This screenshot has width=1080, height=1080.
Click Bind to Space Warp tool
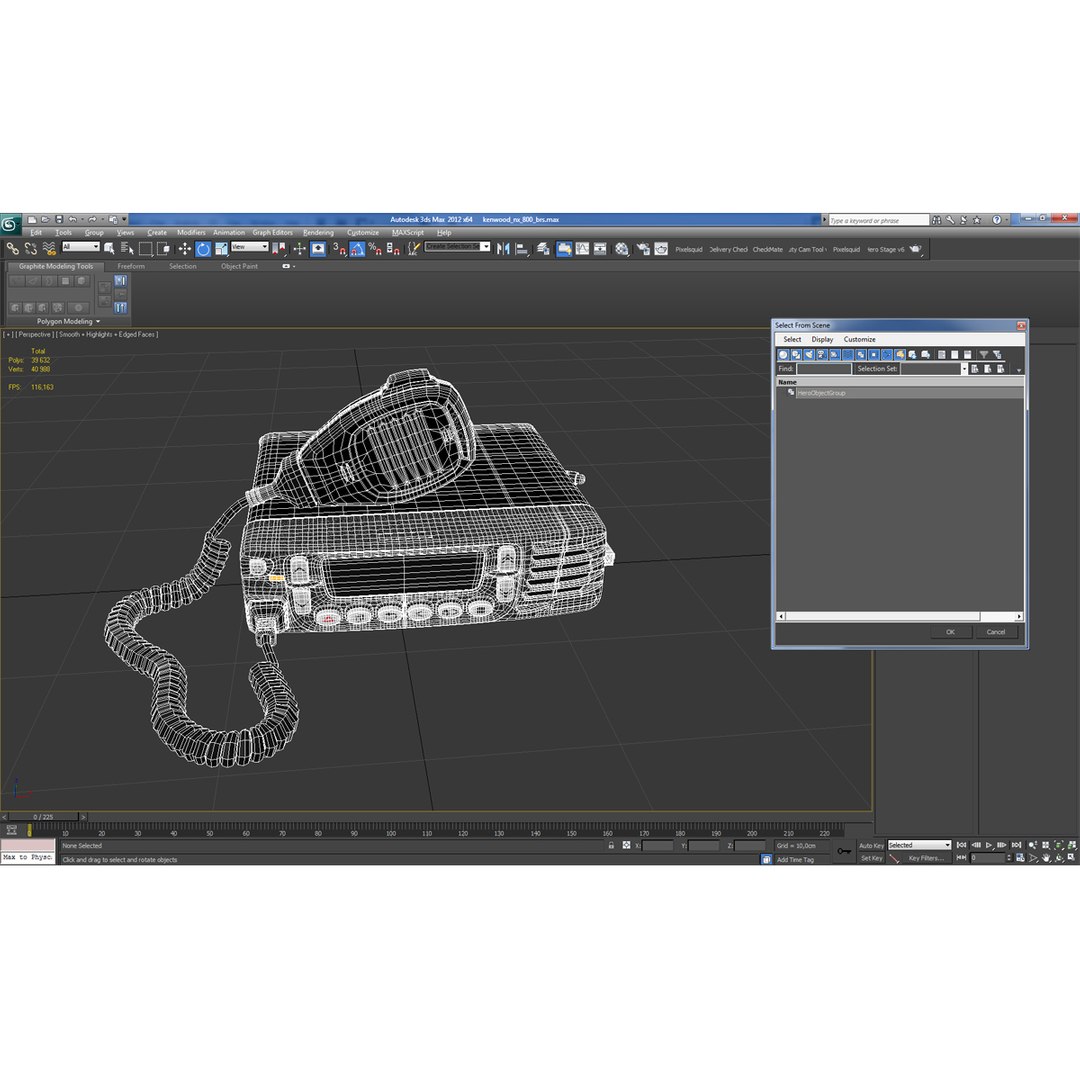pyautogui.click(x=49, y=249)
